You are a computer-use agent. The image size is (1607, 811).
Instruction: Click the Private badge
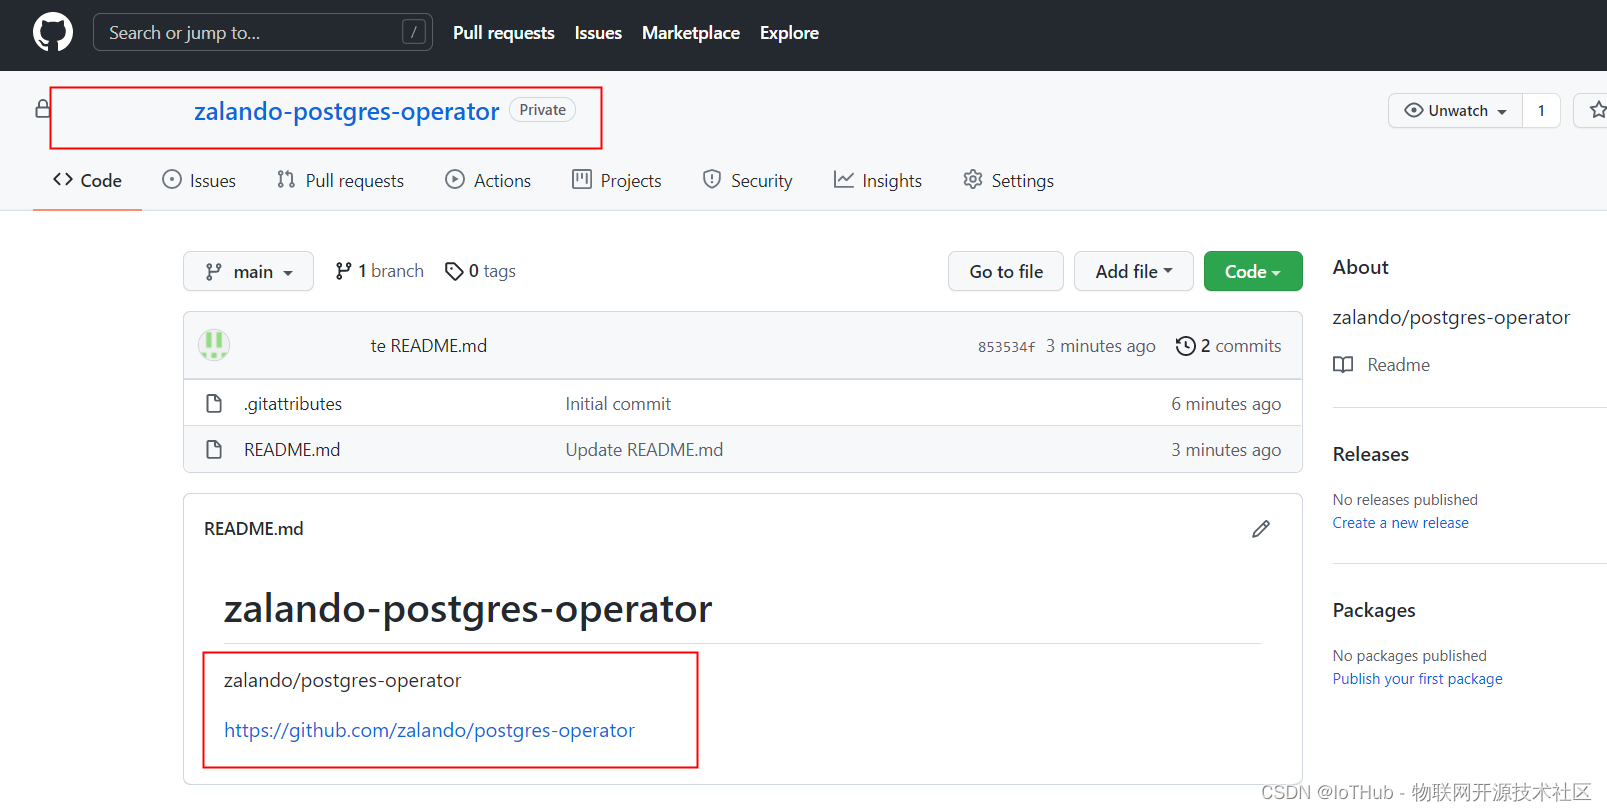543,110
